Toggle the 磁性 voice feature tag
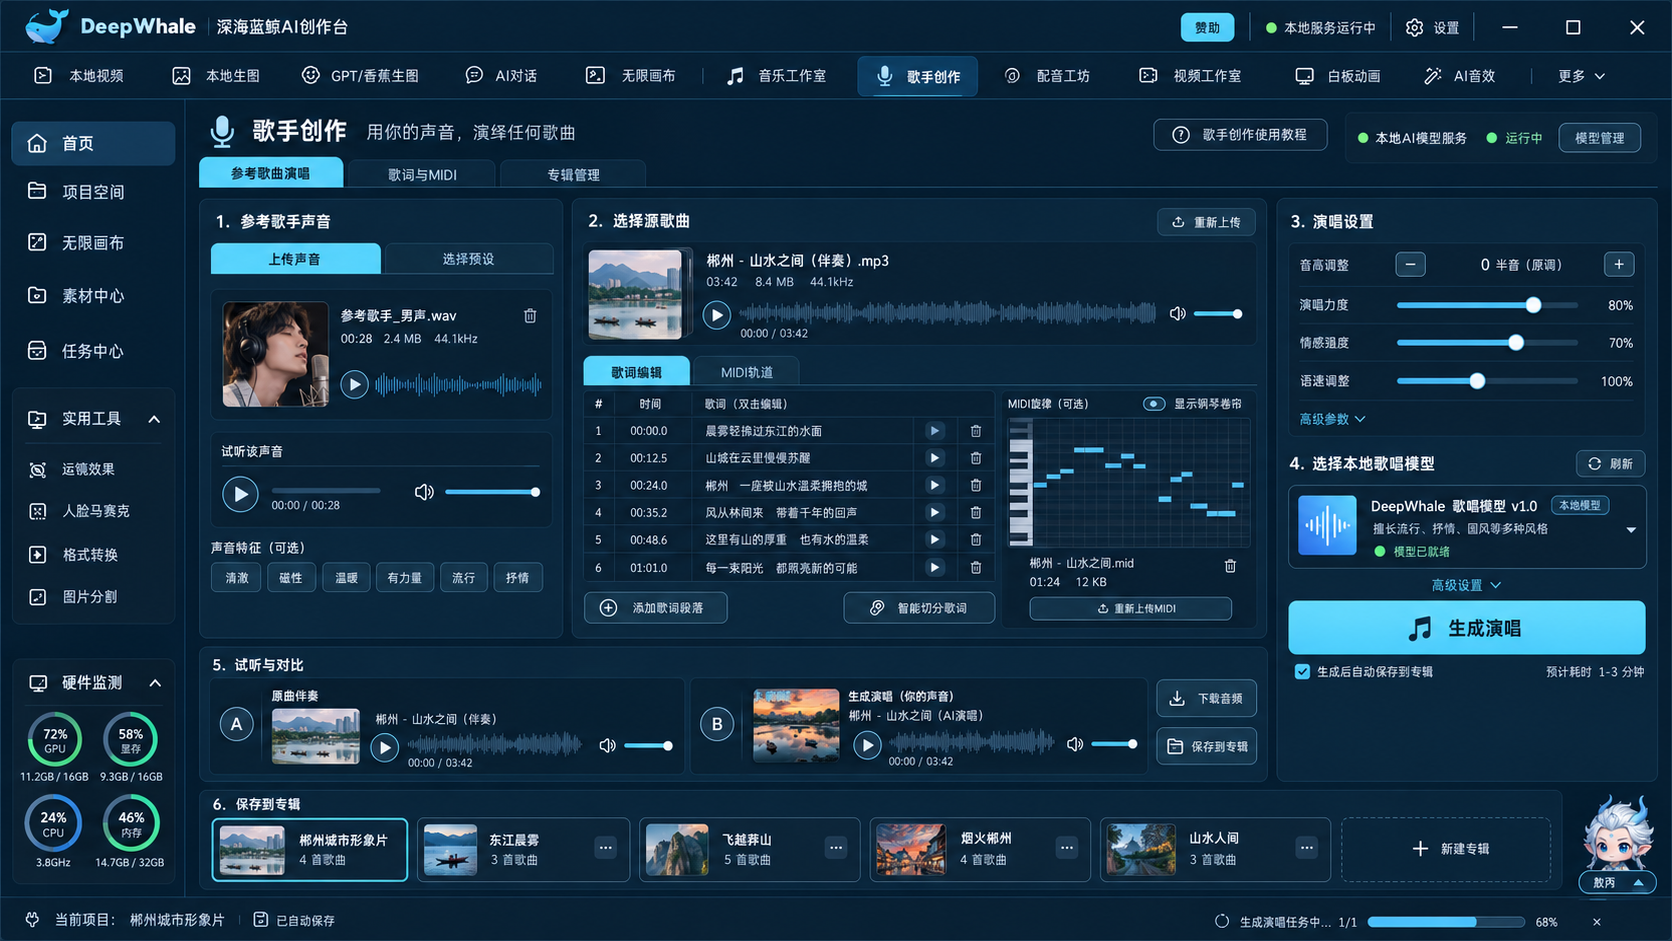Screen dimensions: 1672x941 [x=291, y=578]
